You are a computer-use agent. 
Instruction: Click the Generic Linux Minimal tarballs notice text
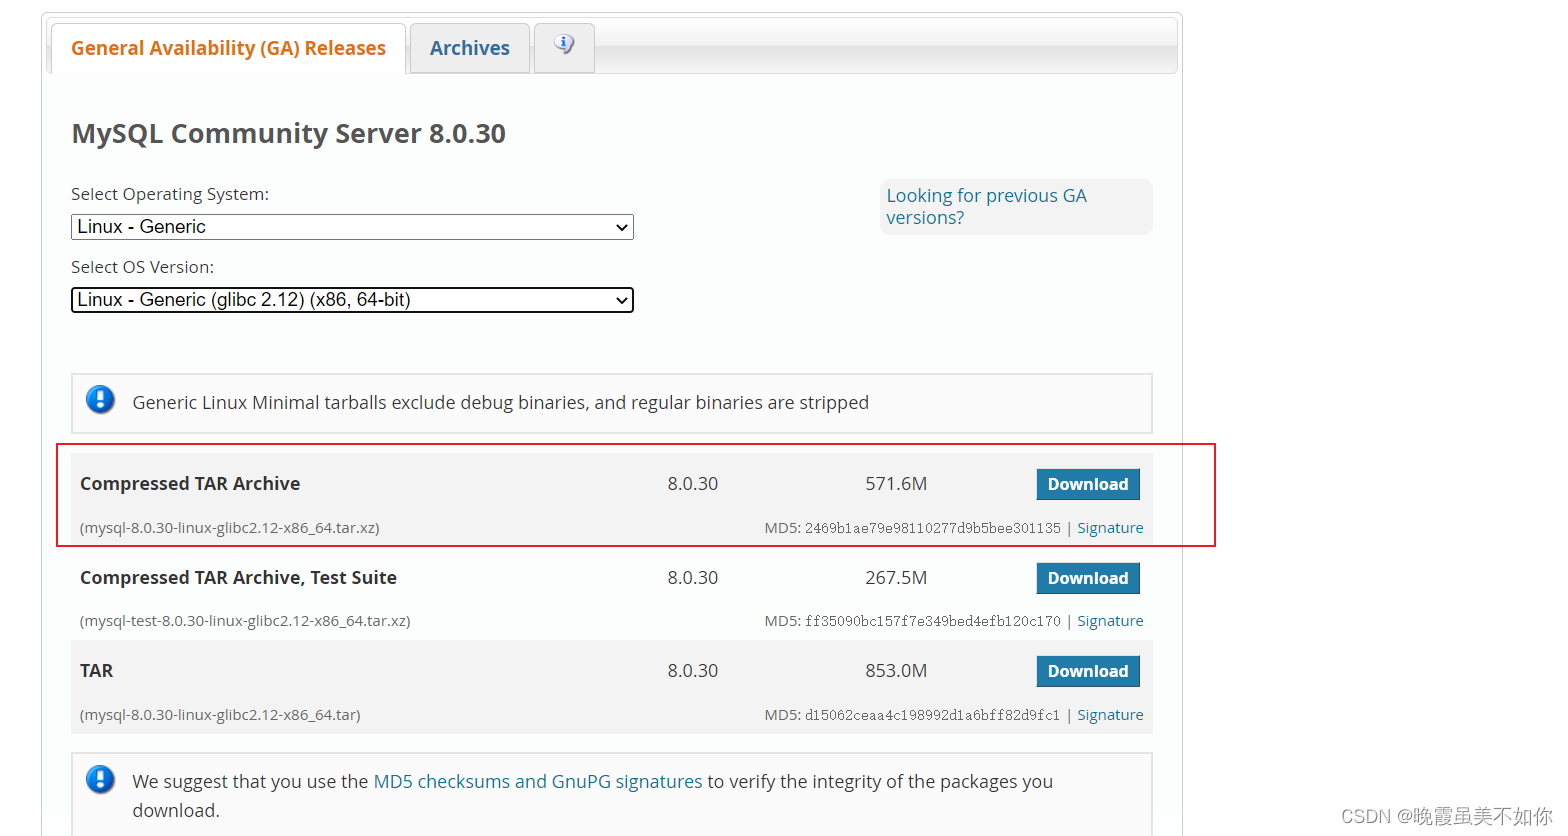[x=500, y=402]
